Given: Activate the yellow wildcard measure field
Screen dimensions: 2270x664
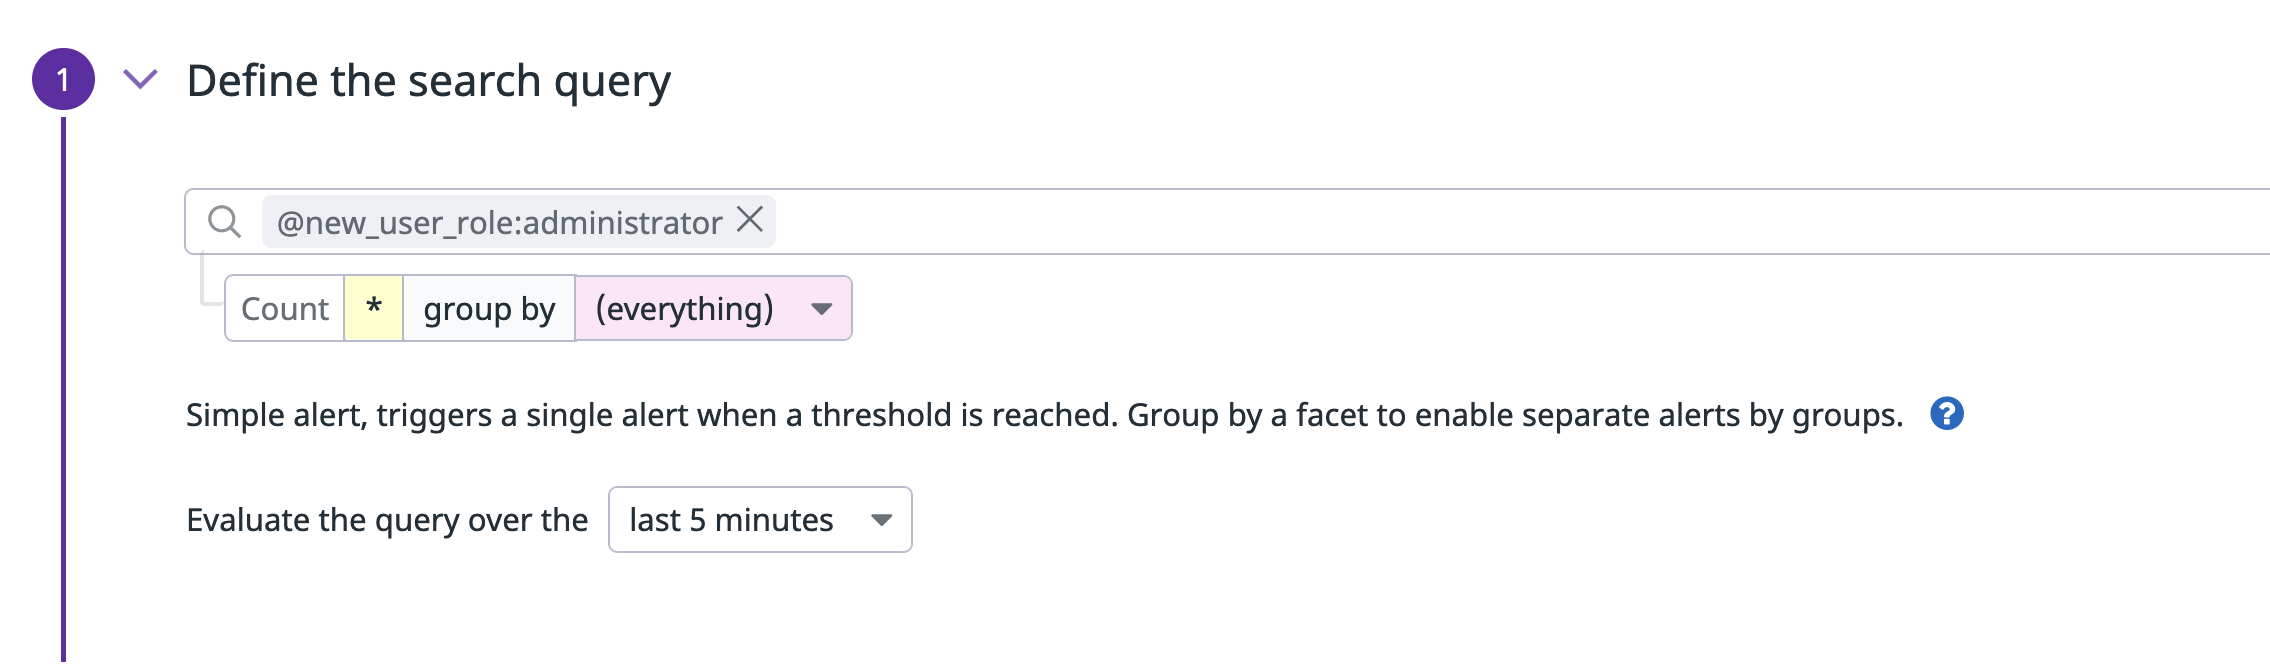Looking at the screenshot, I should [373, 308].
